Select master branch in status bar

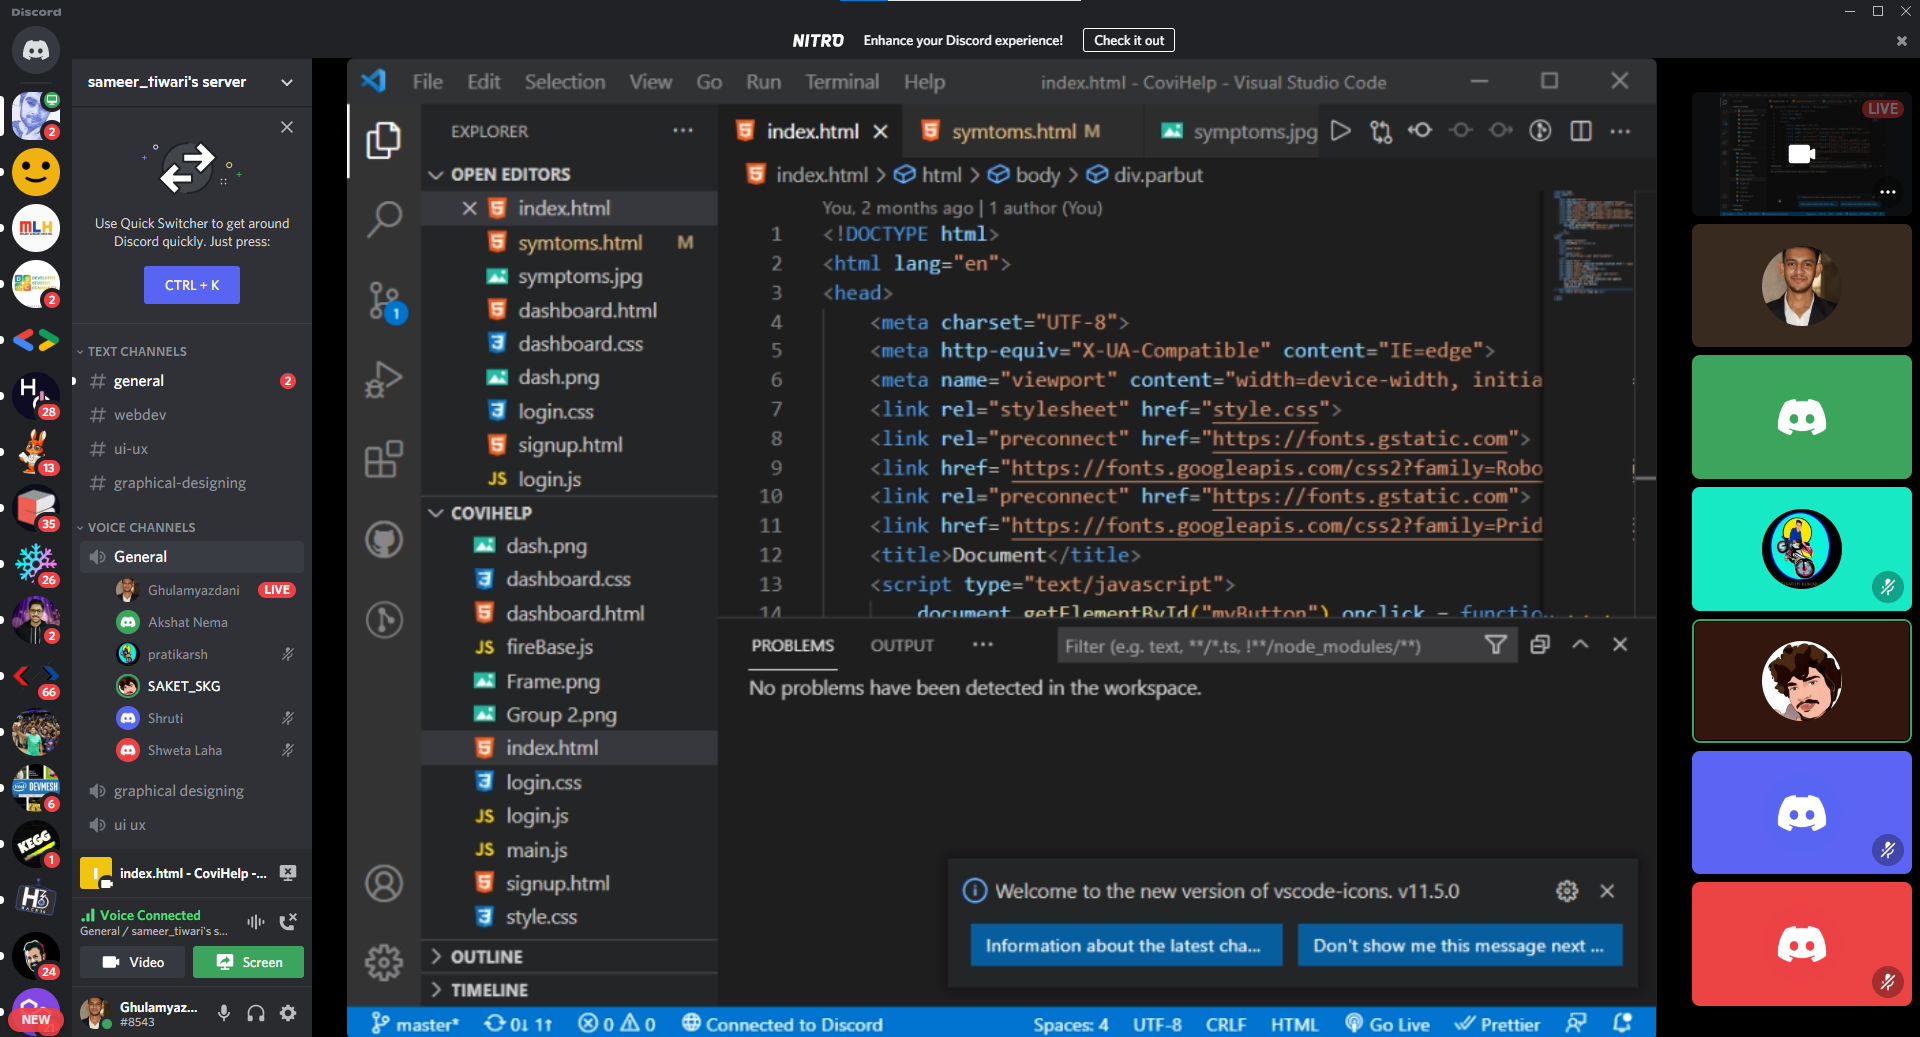point(415,1024)
